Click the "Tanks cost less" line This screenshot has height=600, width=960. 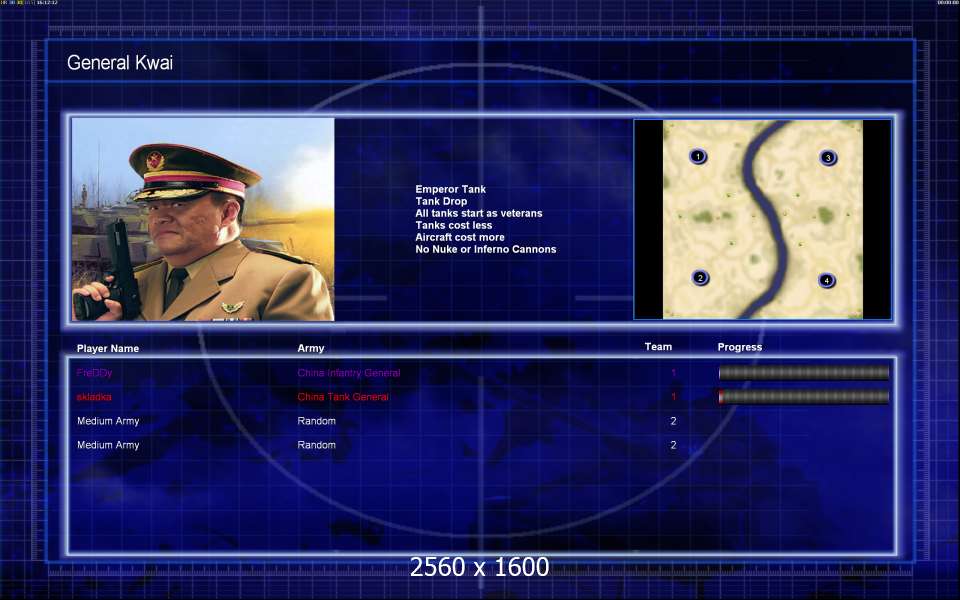coord(454,225)
